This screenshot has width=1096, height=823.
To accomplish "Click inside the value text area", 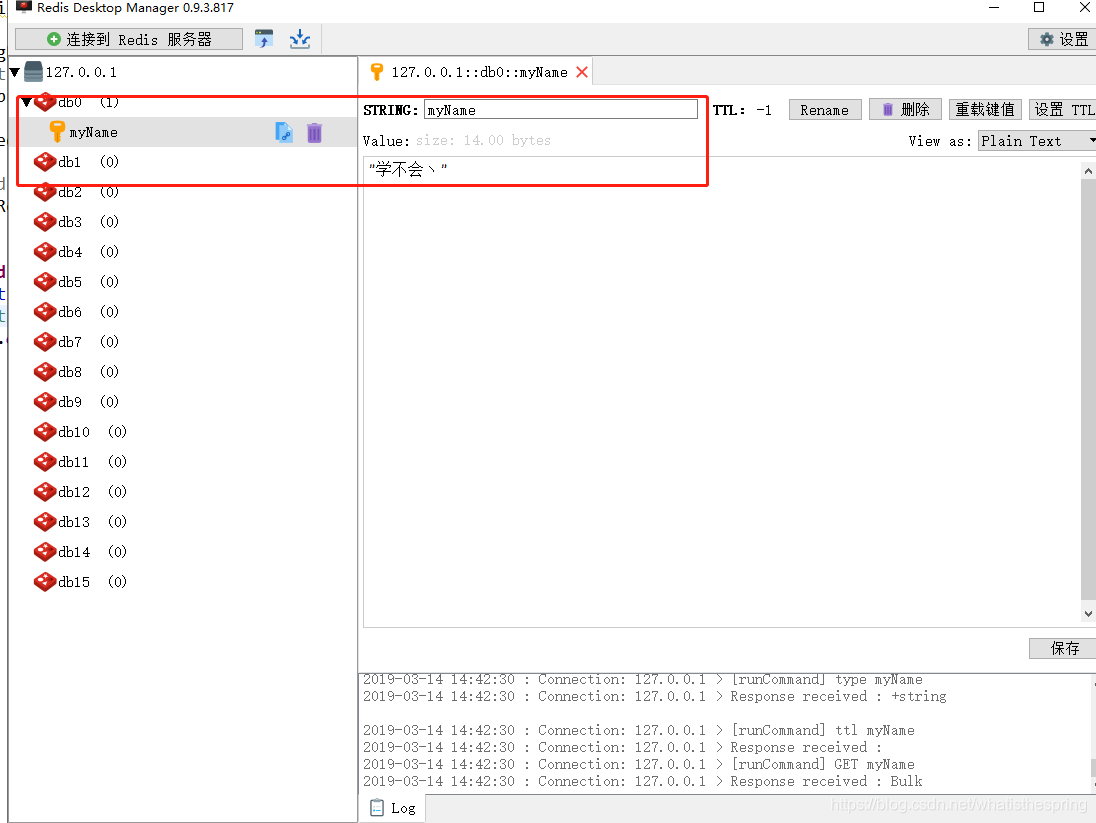I will click(721, 392).
